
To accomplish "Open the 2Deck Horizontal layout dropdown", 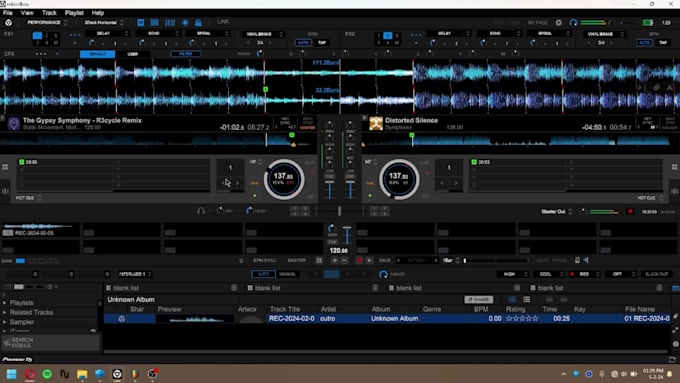I will (x=104, y=23).
